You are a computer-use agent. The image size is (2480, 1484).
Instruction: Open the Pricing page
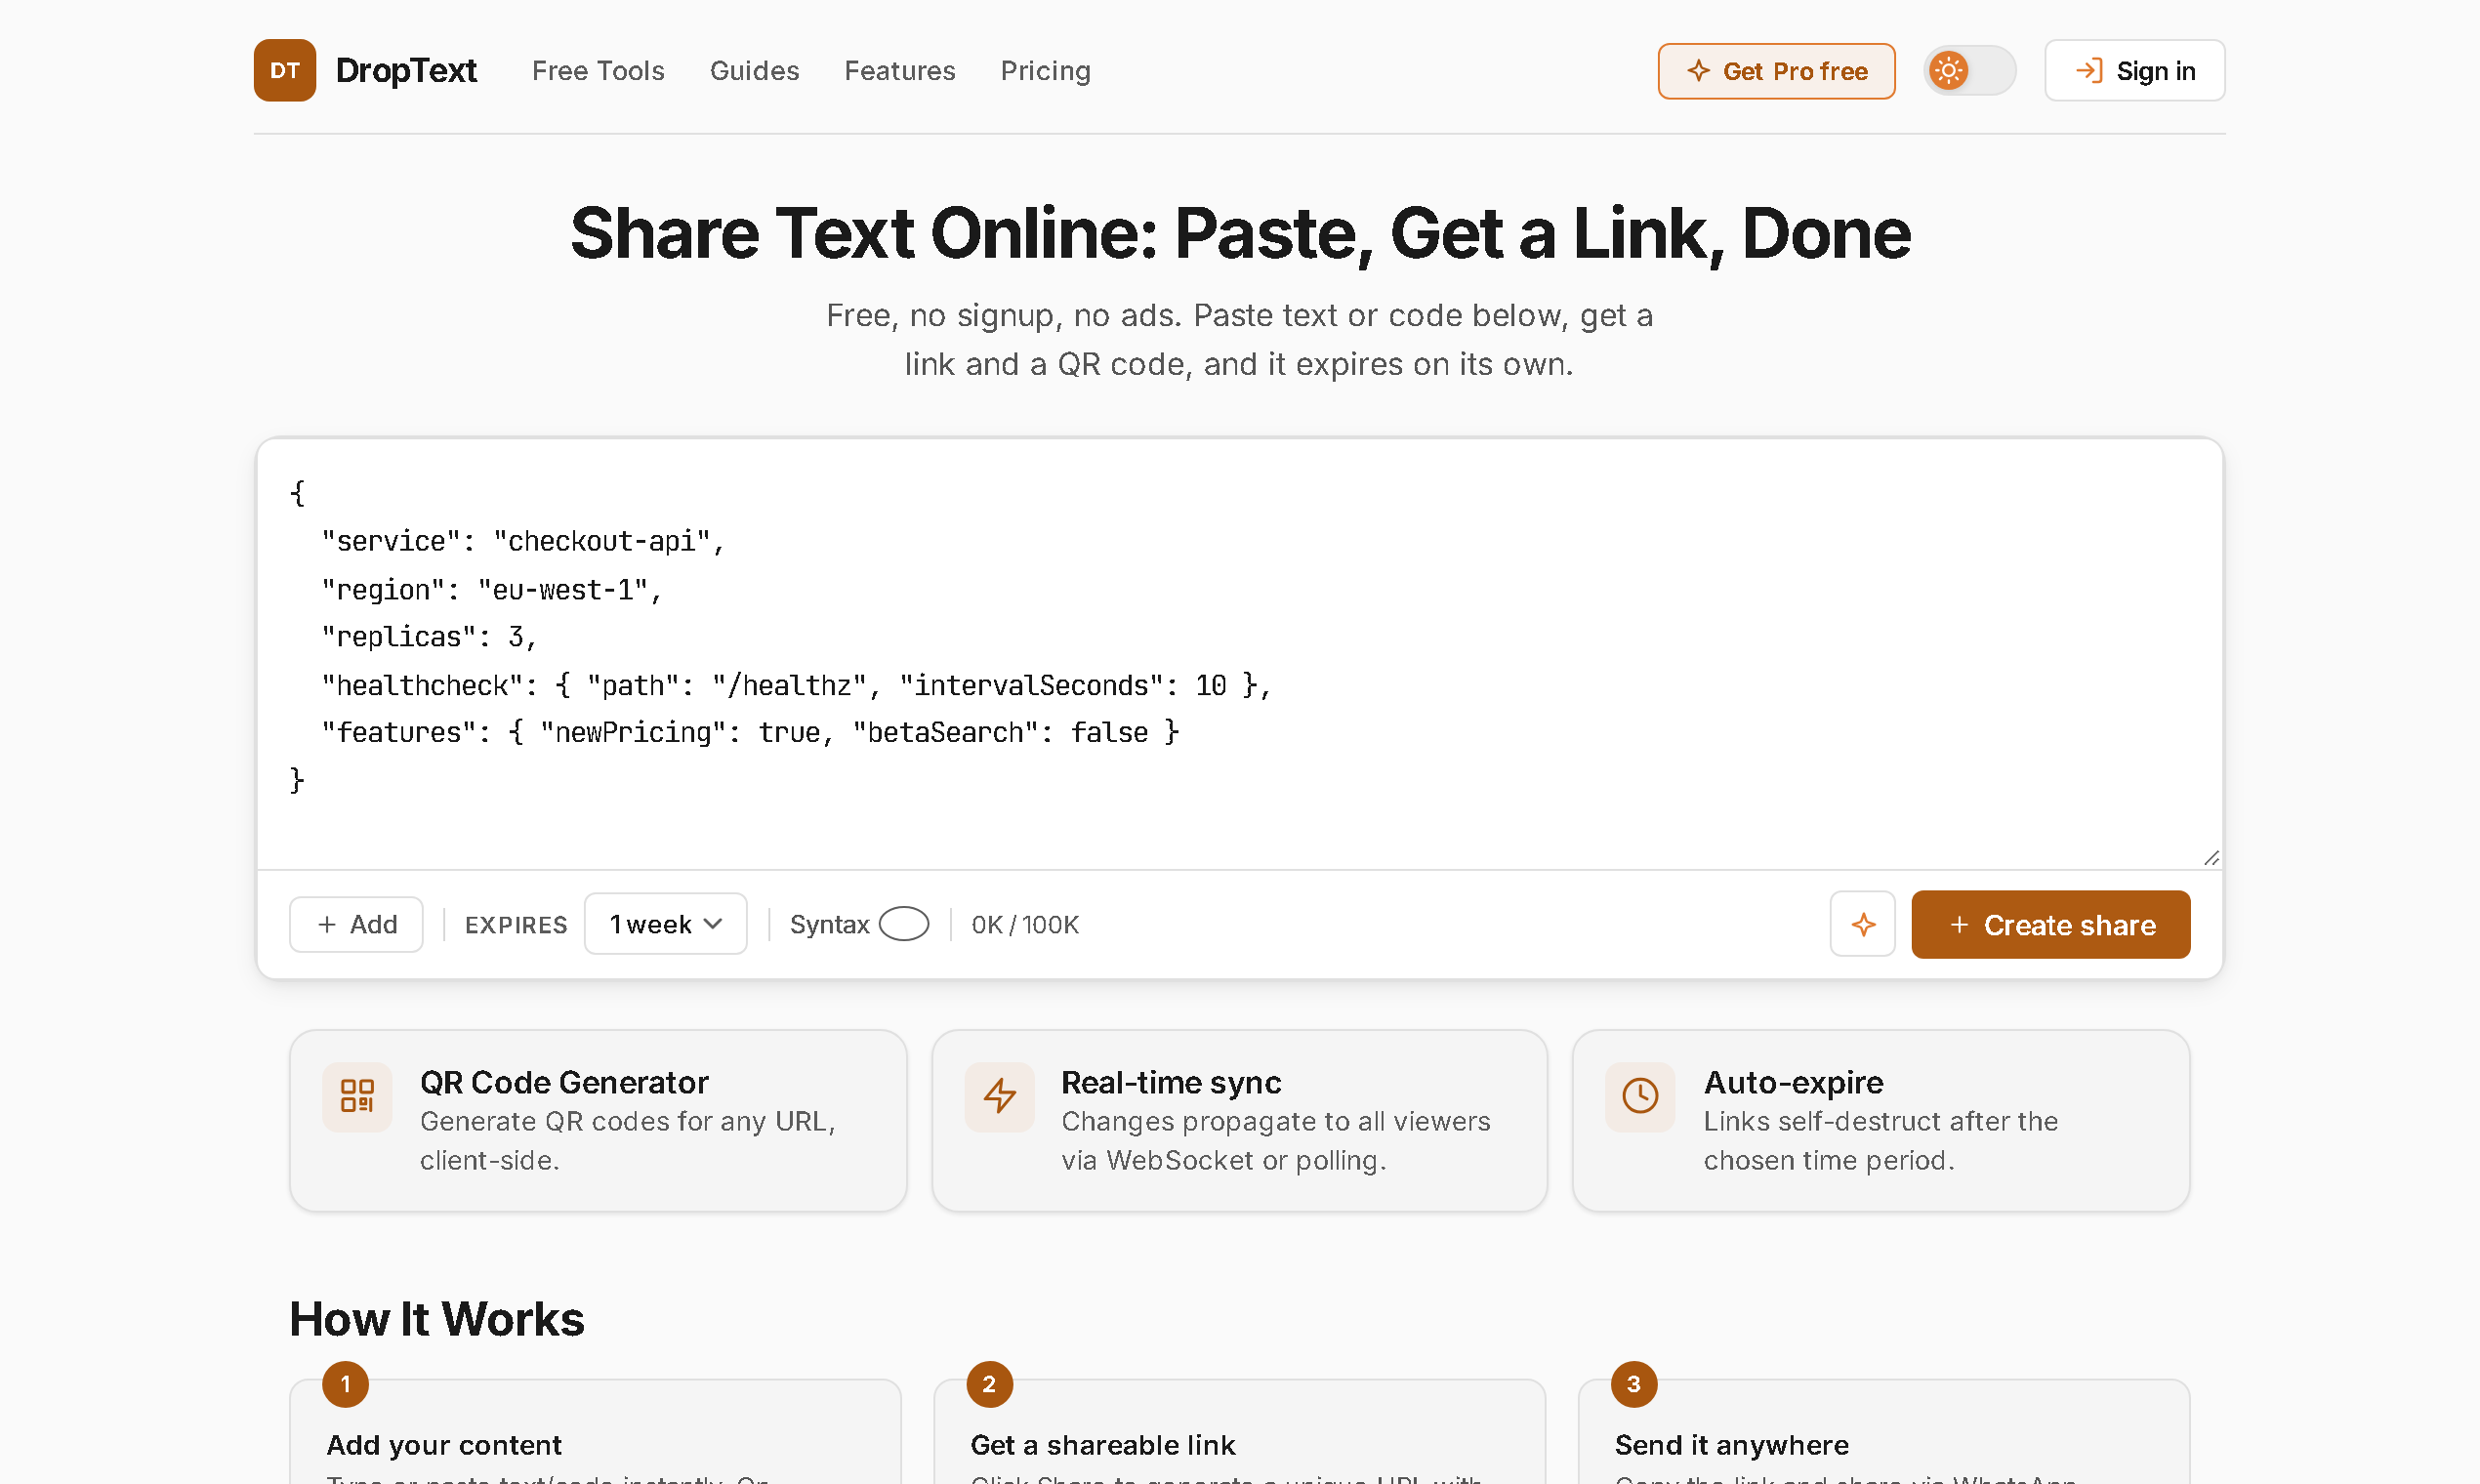coord(1046,70)
